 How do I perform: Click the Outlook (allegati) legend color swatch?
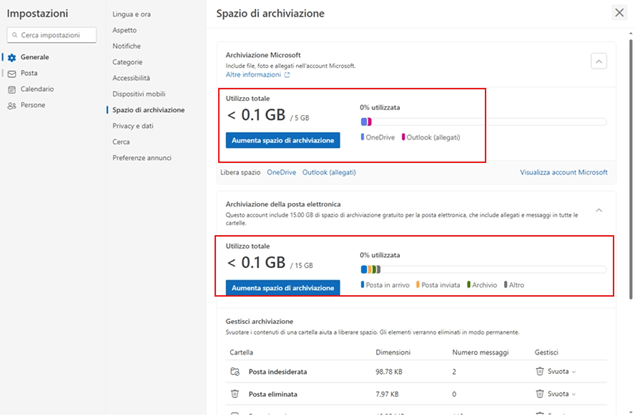click(x=403, y=137)
